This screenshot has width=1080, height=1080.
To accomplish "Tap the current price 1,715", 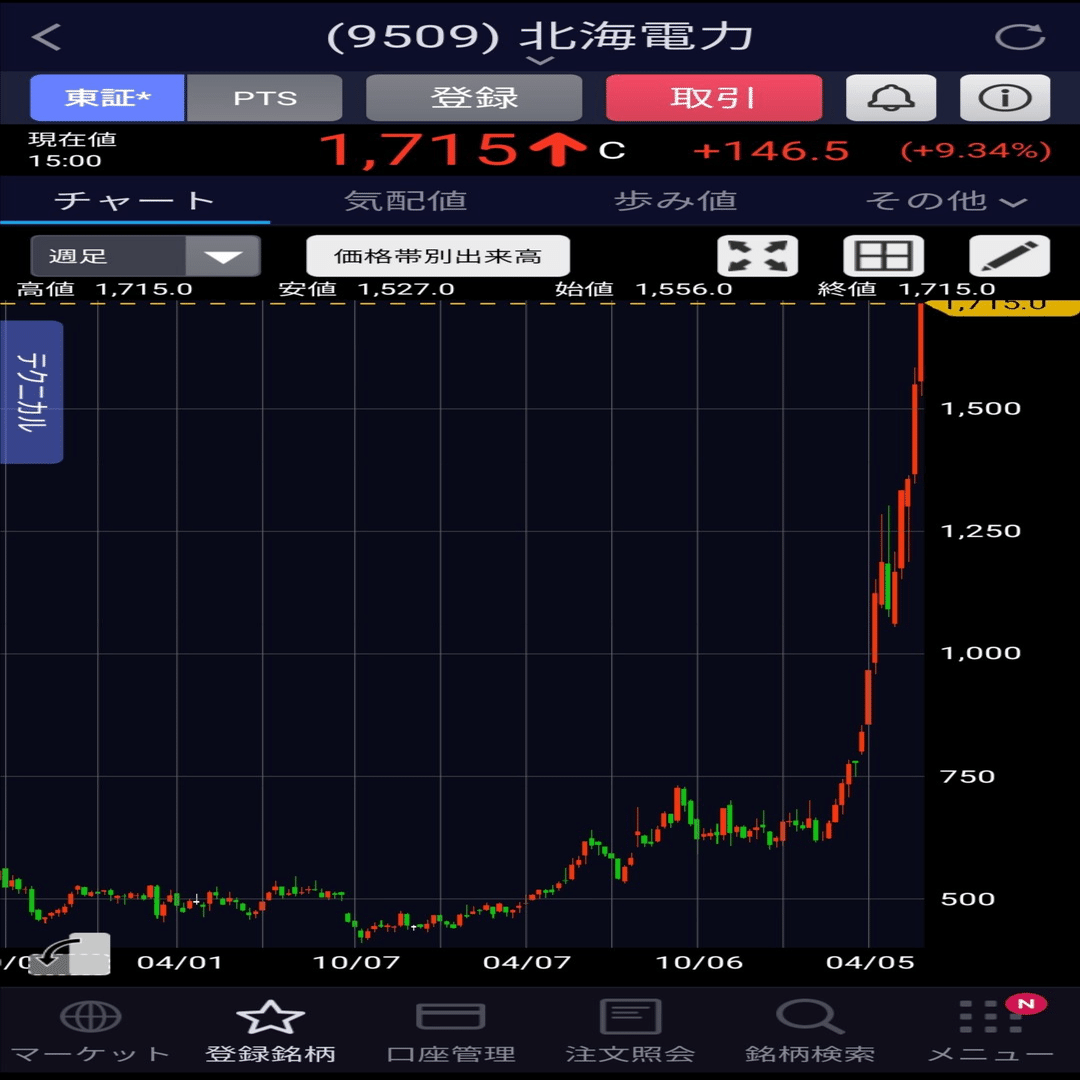I will pos(419,149).
